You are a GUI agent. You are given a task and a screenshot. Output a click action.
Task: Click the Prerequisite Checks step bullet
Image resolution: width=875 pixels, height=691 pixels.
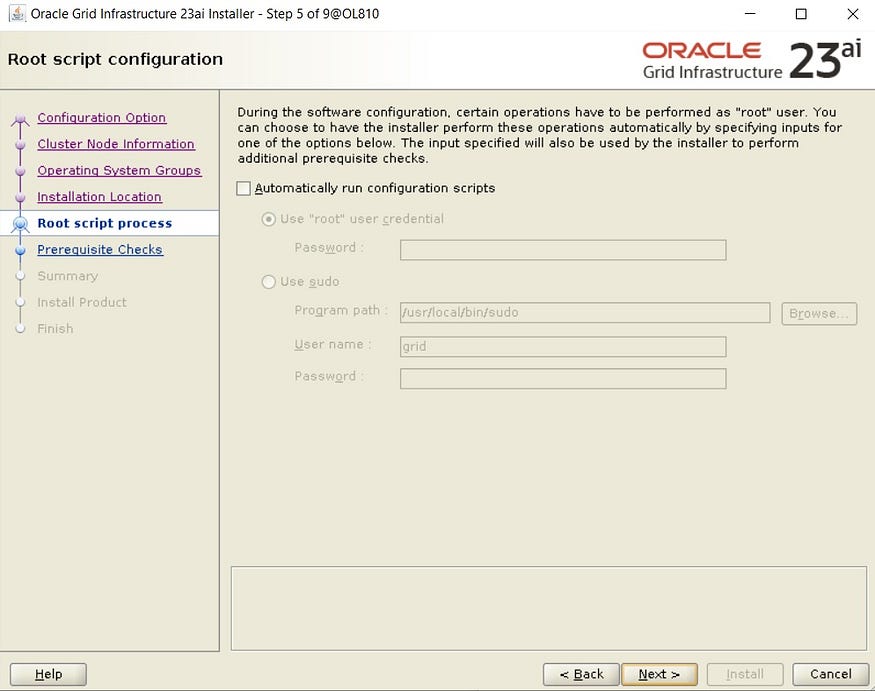coord(21,250)
